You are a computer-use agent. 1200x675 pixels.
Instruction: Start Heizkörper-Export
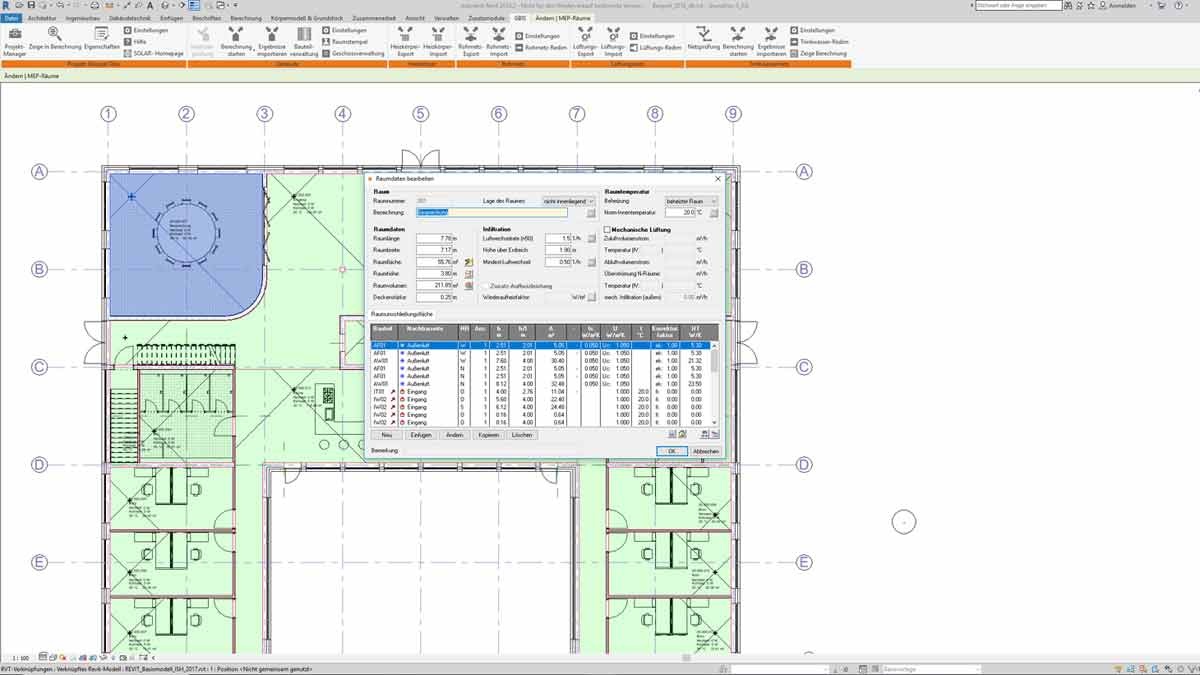tap(404, 40)
